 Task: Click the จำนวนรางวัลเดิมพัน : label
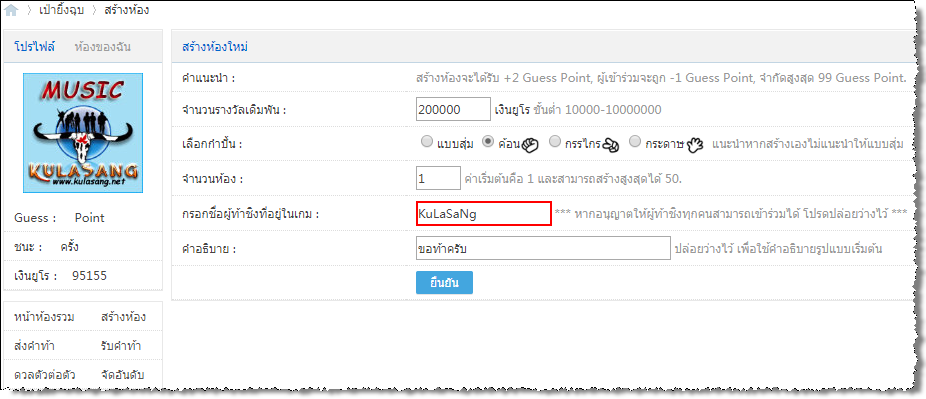pyautogui.click(x=235, y=110)
